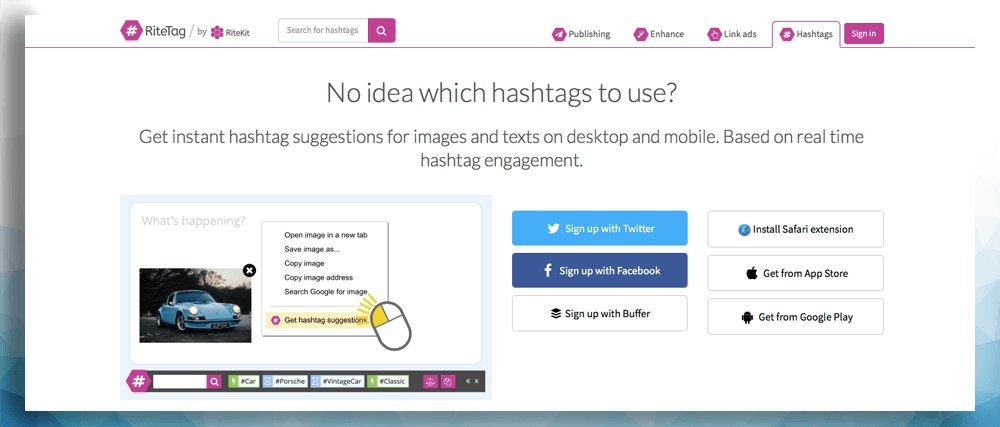1000x427 pixels.
Task: Click the Link ads hexagon icon
Action: pyautogui.click(x=714, y=34)
